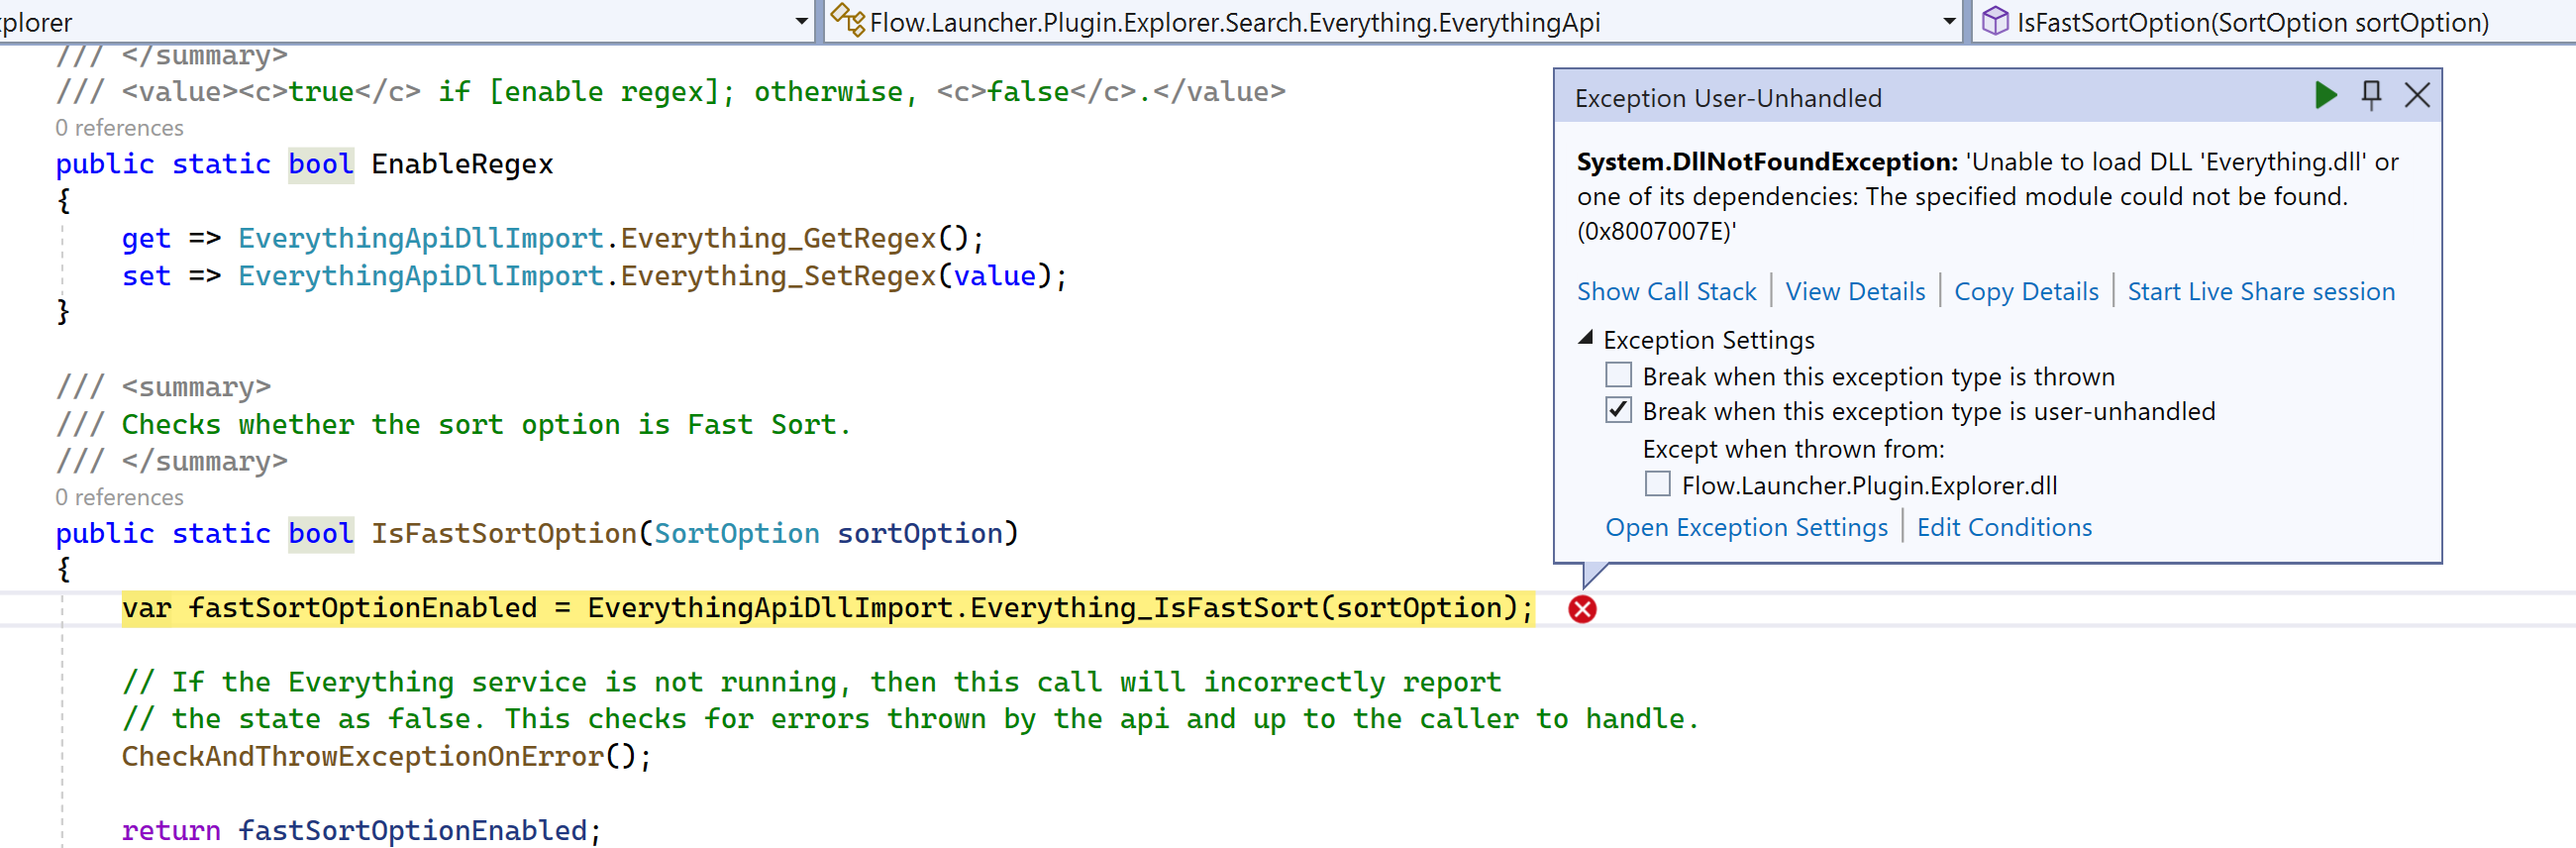Start Live Share session link
This screenshot has width=2576, height=848.
coord(2261,292)
